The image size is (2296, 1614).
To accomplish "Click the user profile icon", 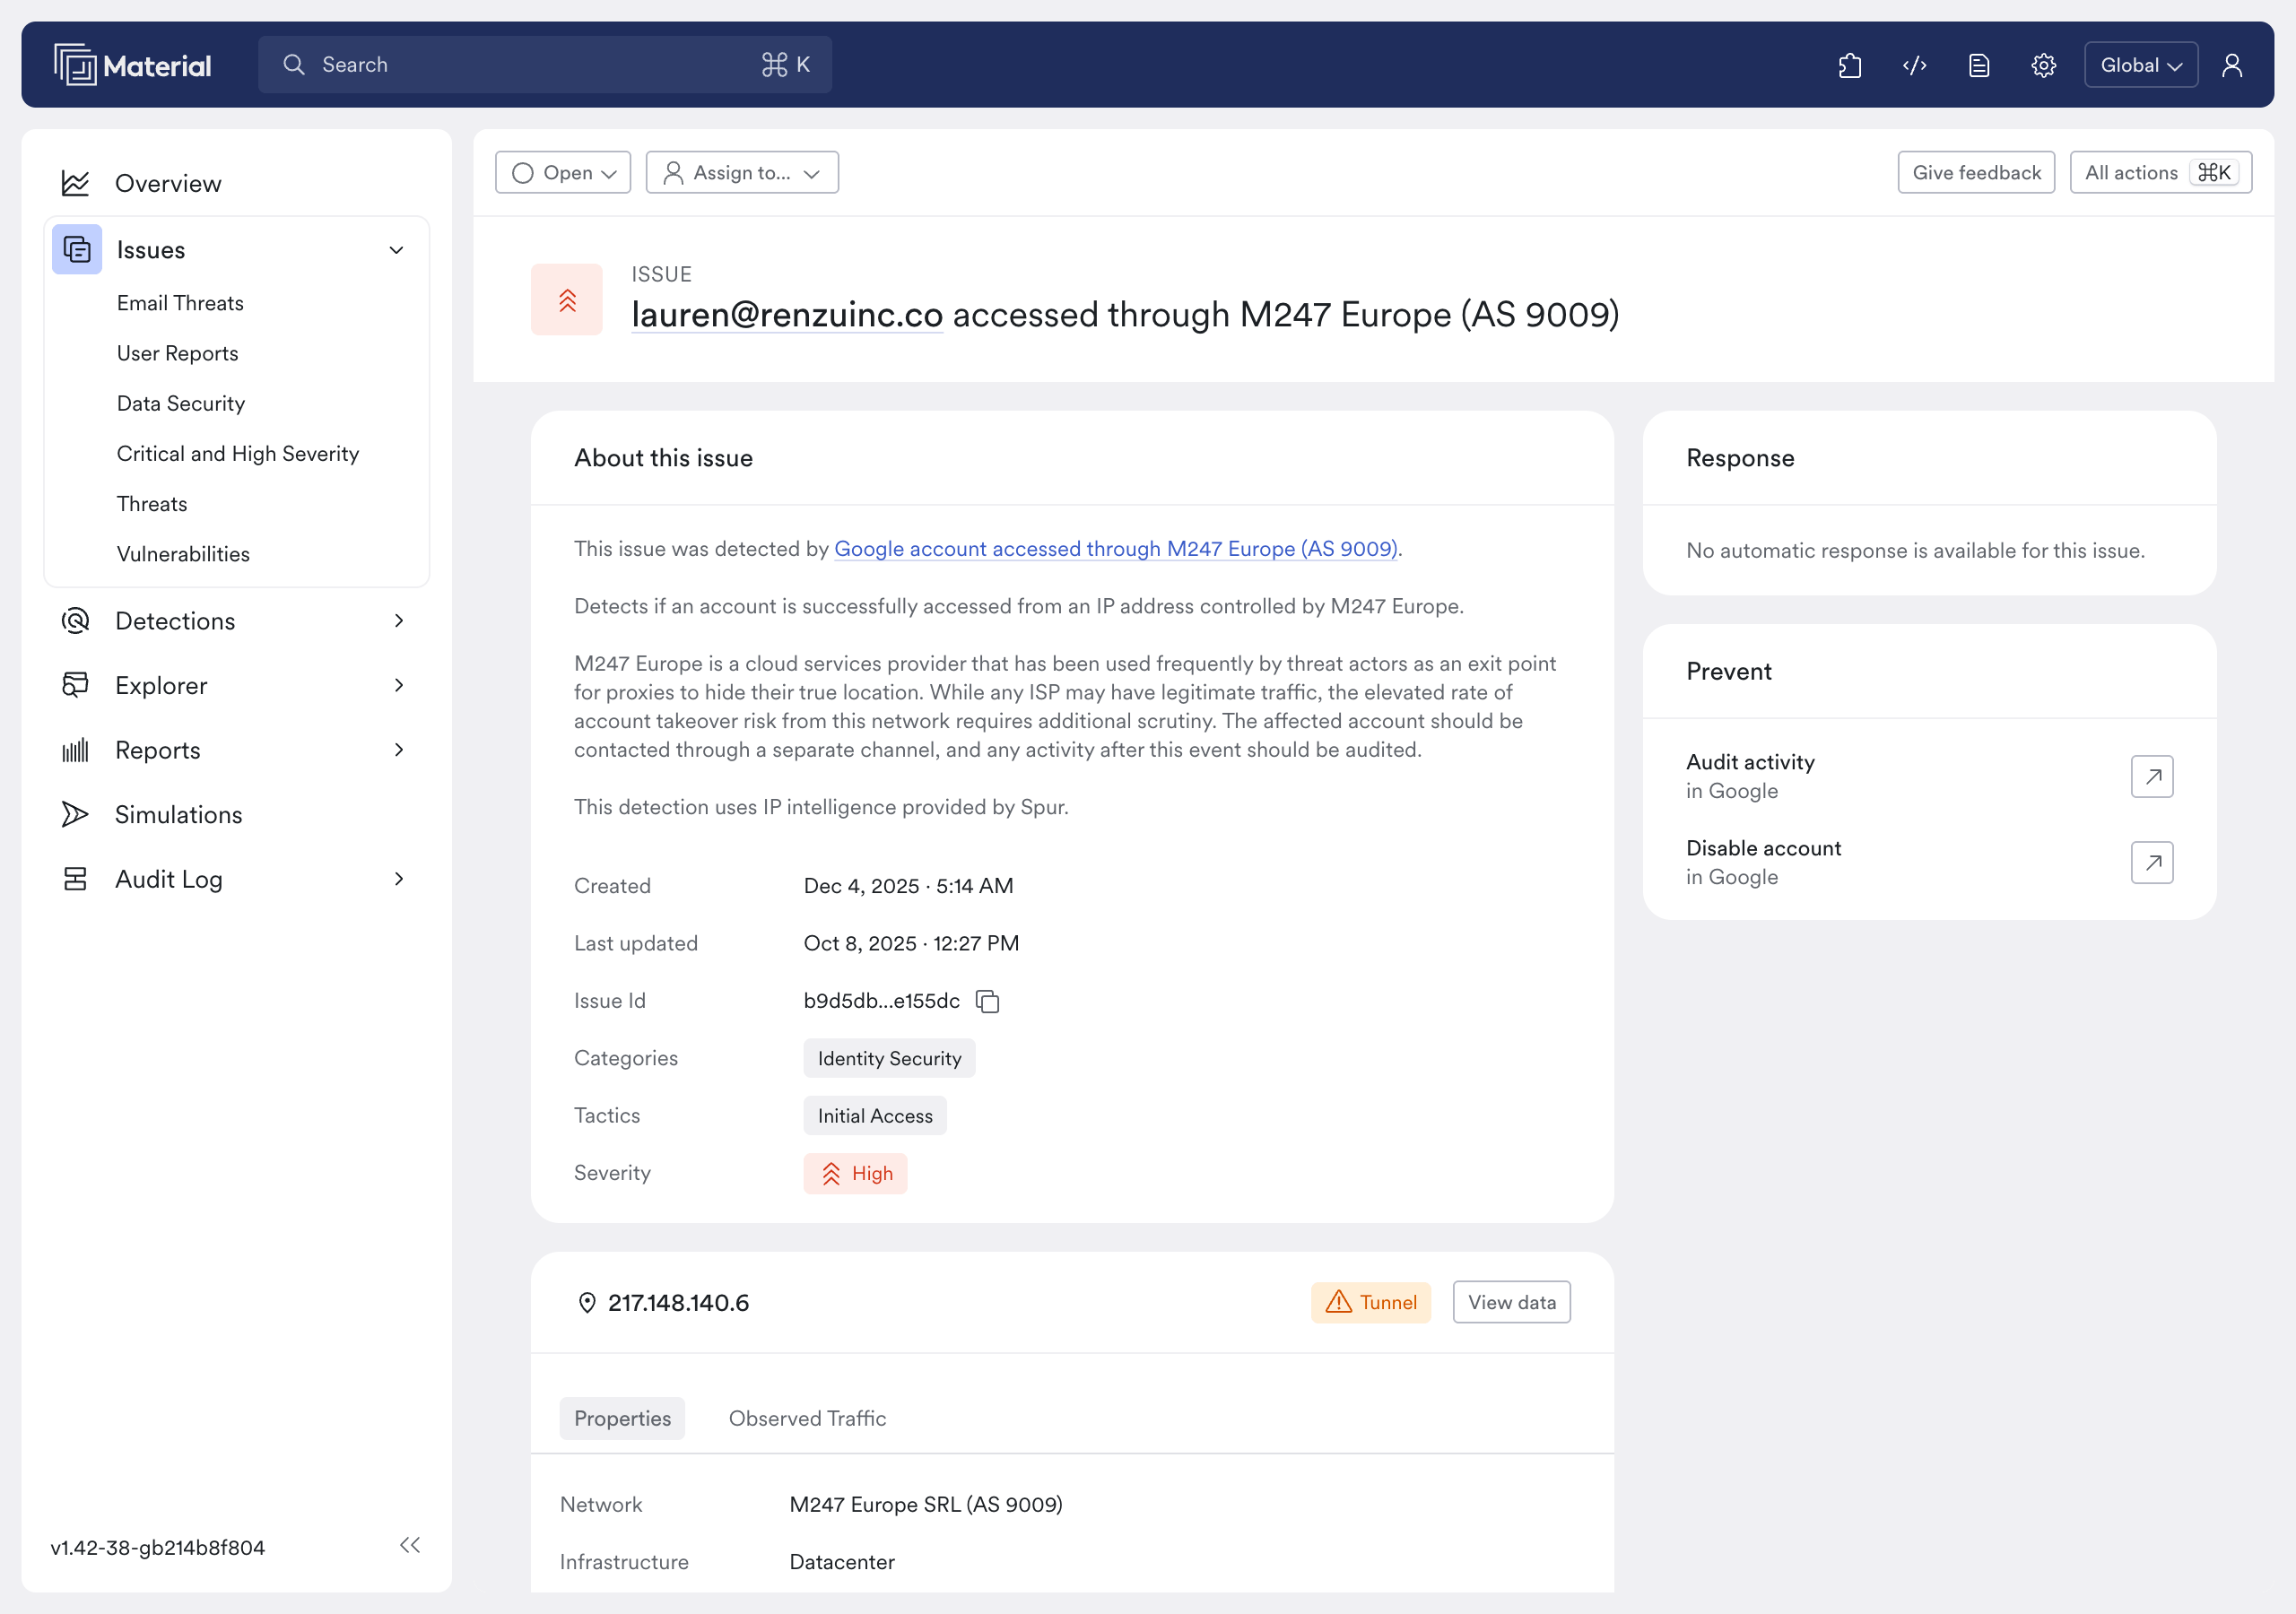I will [x=2231, y=65].
